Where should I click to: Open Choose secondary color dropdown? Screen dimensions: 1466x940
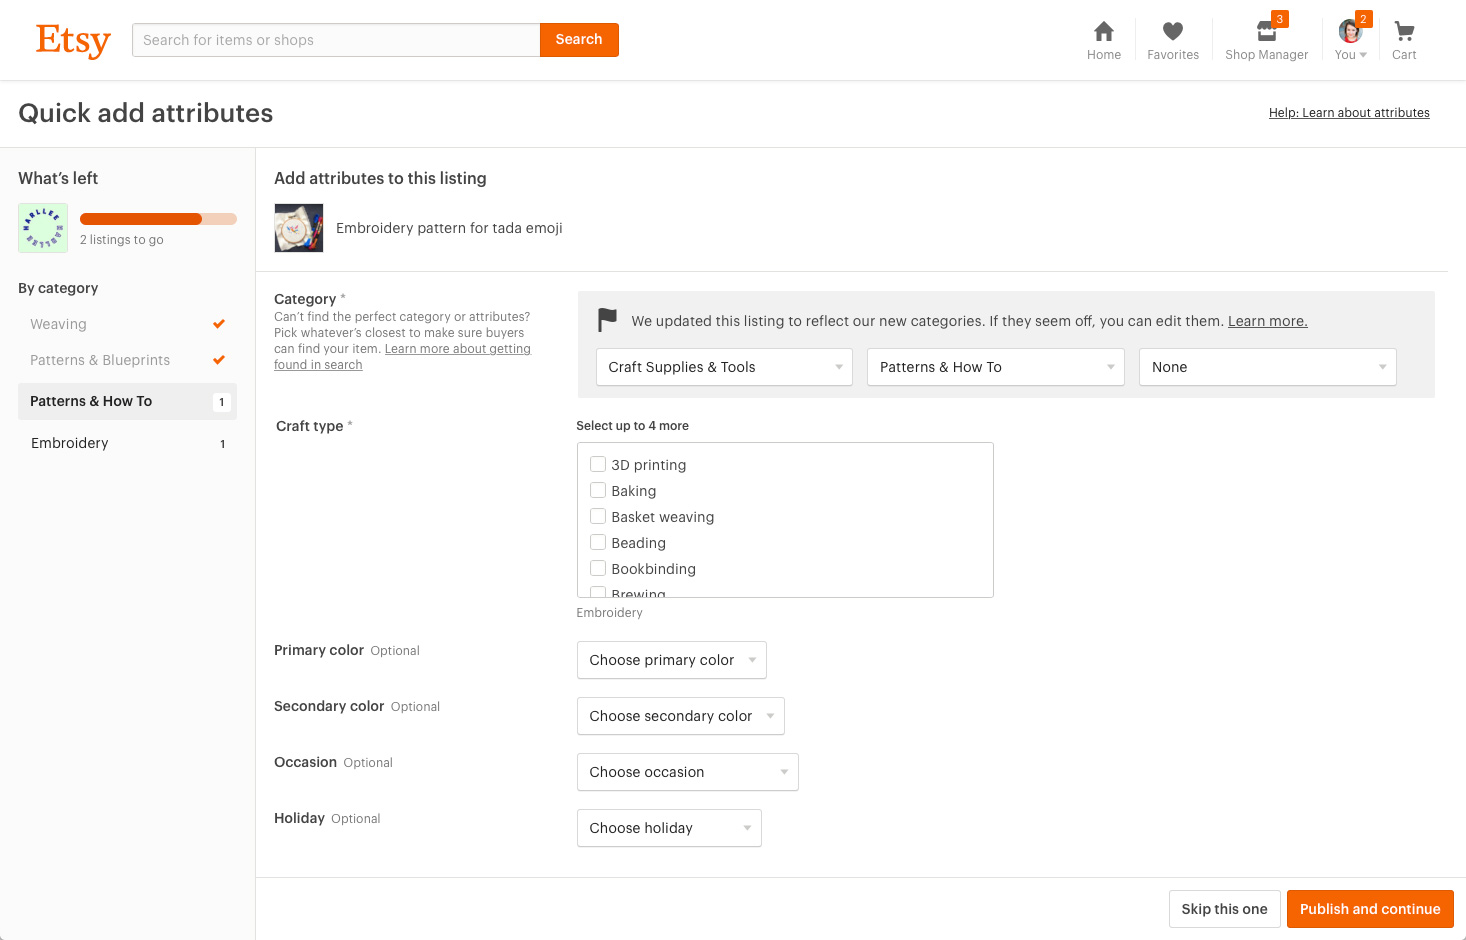tap(681, 716)
